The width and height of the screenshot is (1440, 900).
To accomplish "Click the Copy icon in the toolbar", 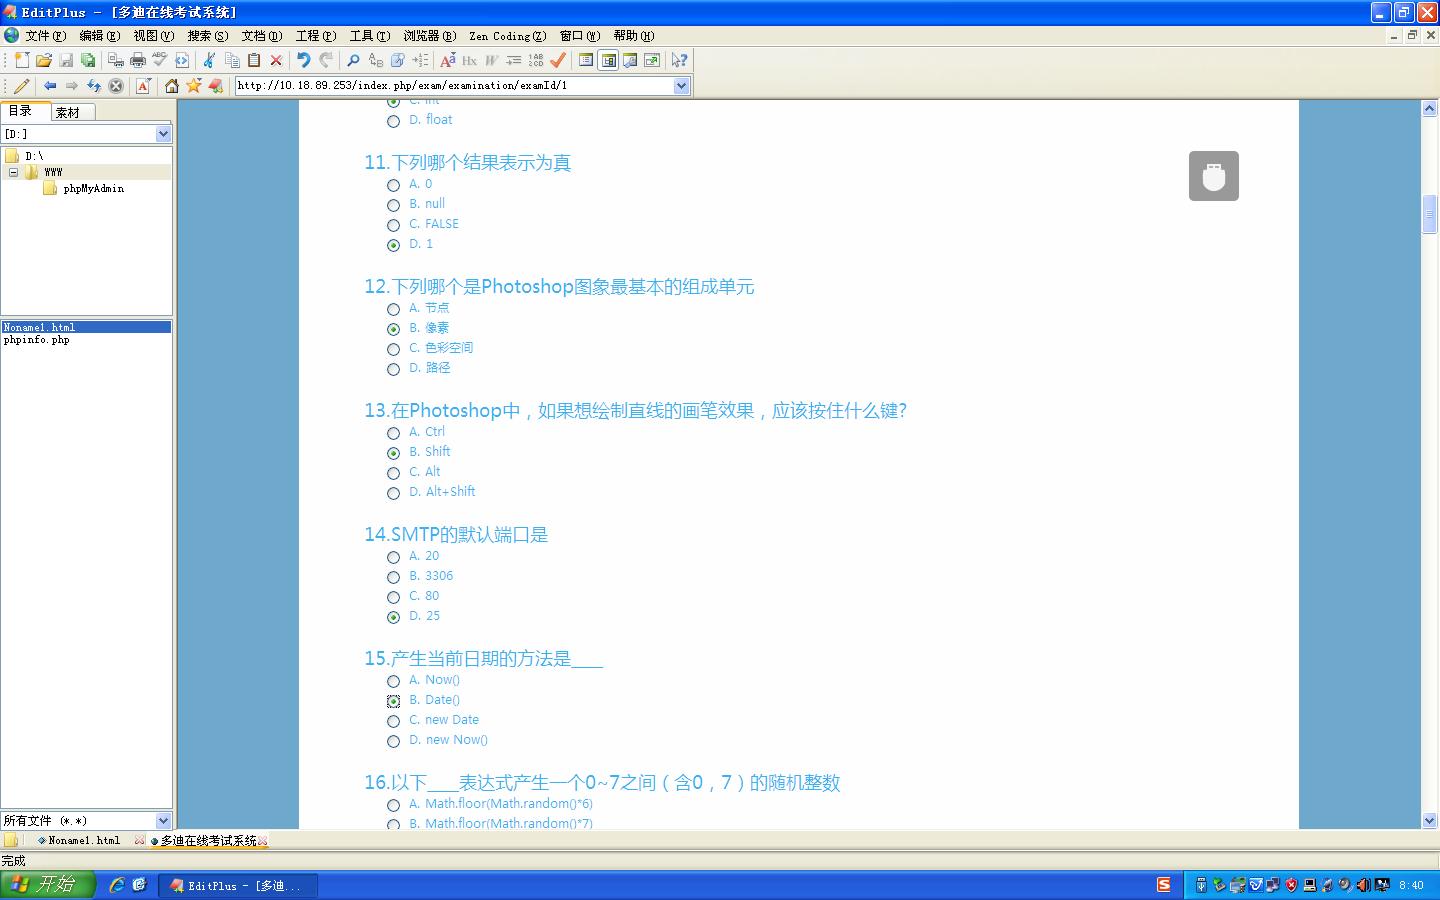I will click(231, 60).
